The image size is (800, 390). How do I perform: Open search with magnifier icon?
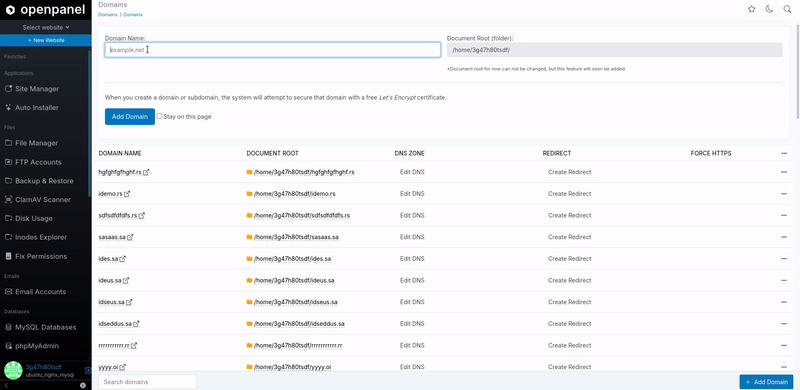(x=787, y=9)
